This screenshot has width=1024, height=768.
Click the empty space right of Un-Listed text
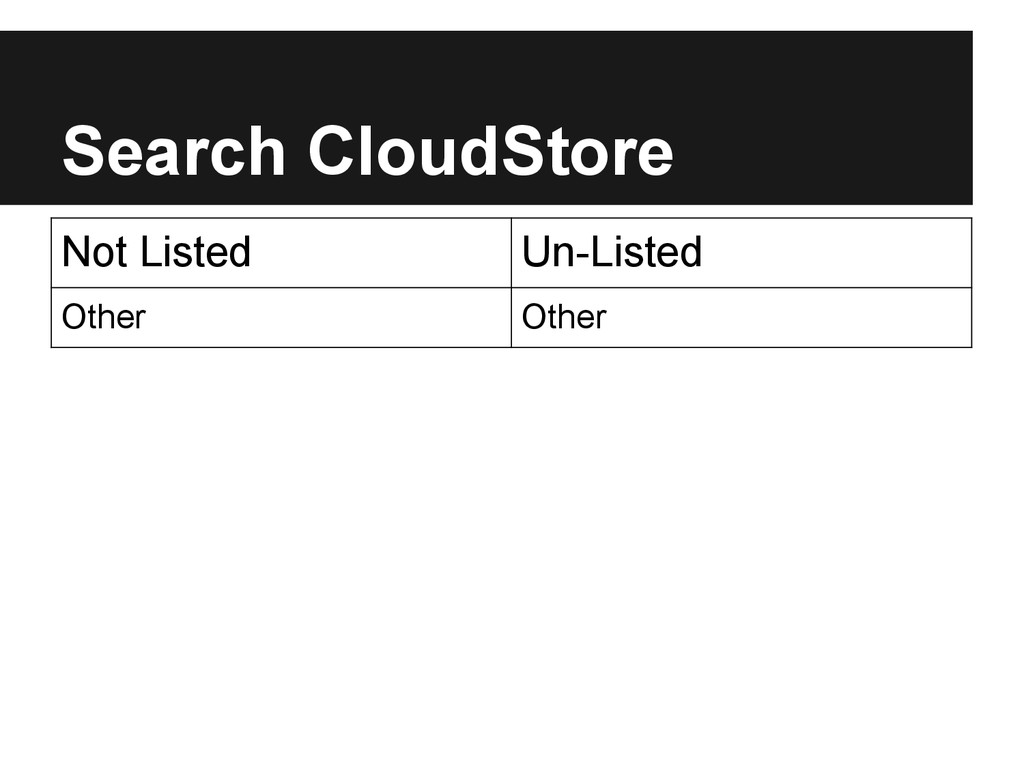(x=836, y=253)
